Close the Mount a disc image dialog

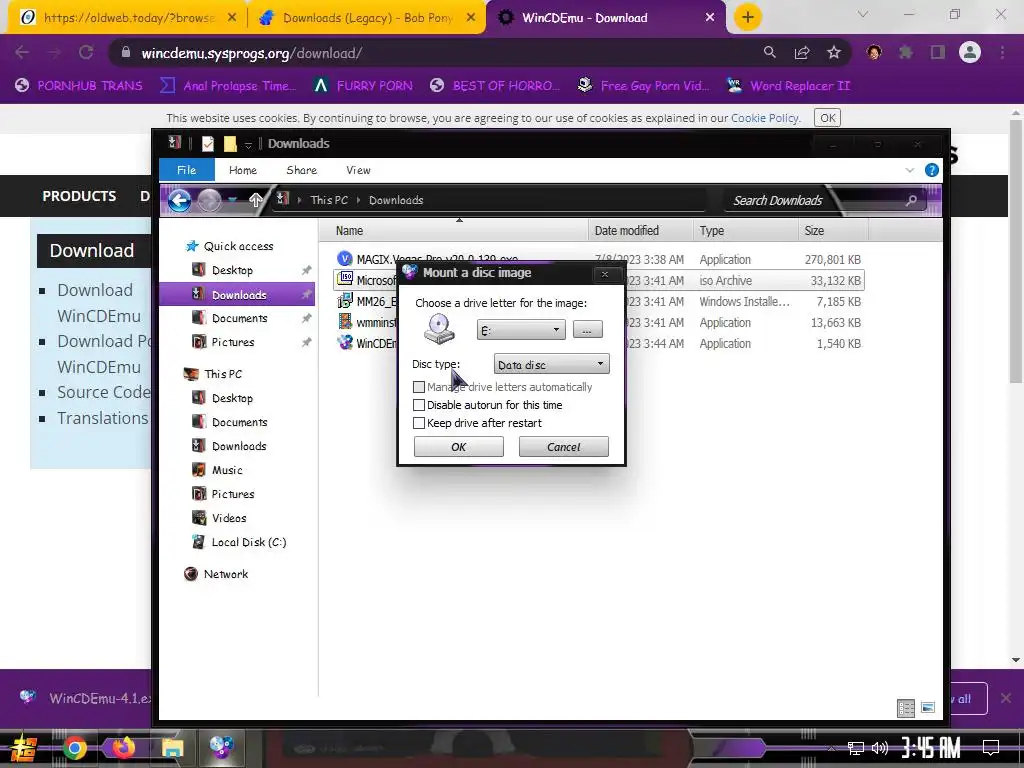(x=605, y=274)
